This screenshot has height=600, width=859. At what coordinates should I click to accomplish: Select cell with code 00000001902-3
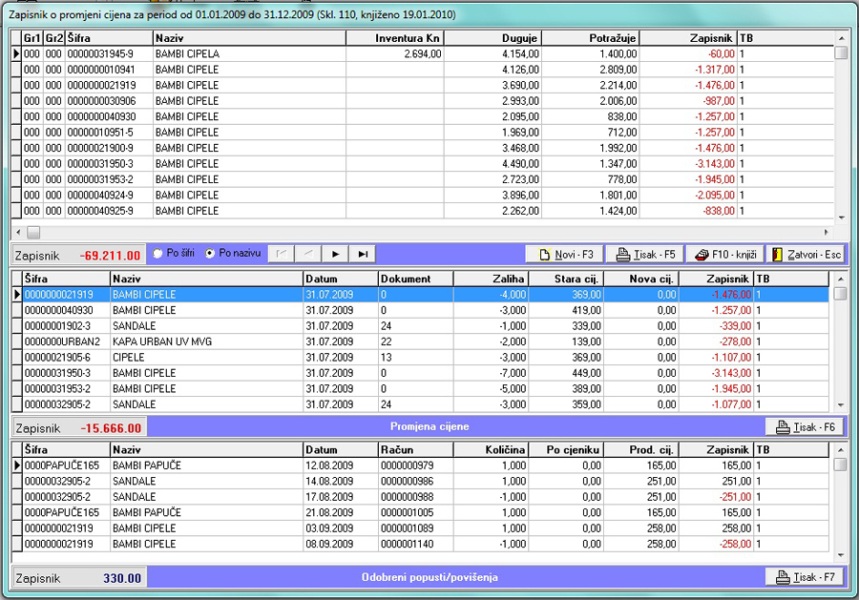point(66,326)
